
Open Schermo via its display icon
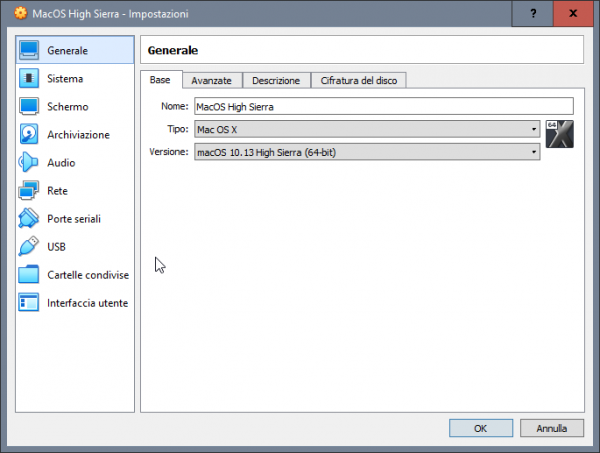(29, 106)
